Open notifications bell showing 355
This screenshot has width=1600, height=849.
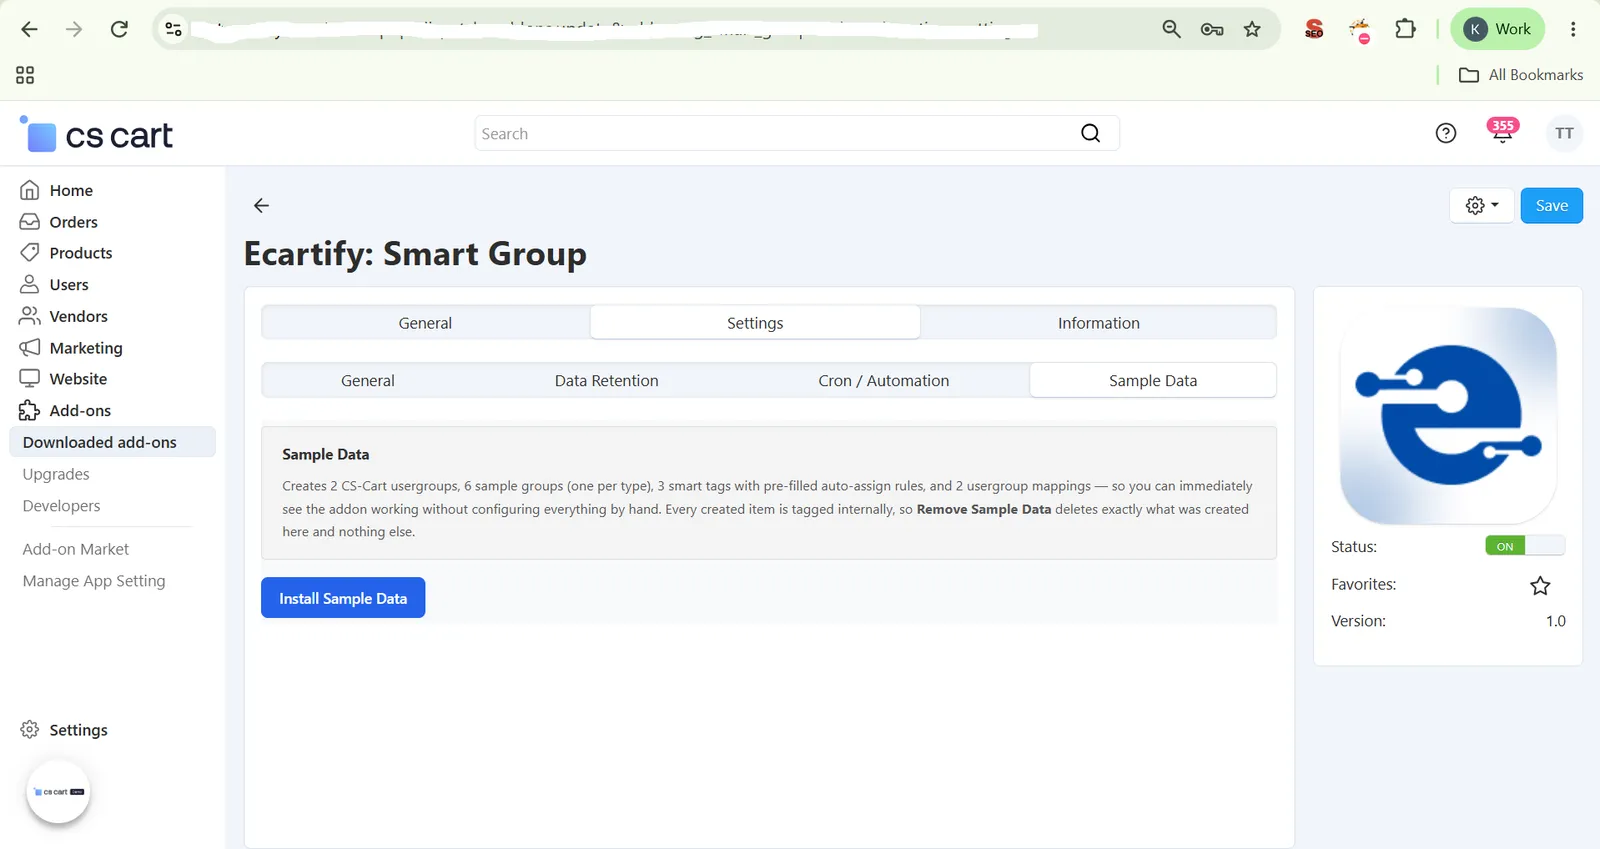coord(1502,131)
